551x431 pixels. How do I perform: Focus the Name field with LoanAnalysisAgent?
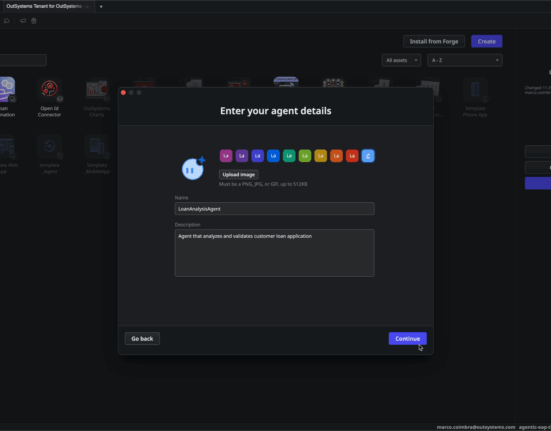pos(274,209)
